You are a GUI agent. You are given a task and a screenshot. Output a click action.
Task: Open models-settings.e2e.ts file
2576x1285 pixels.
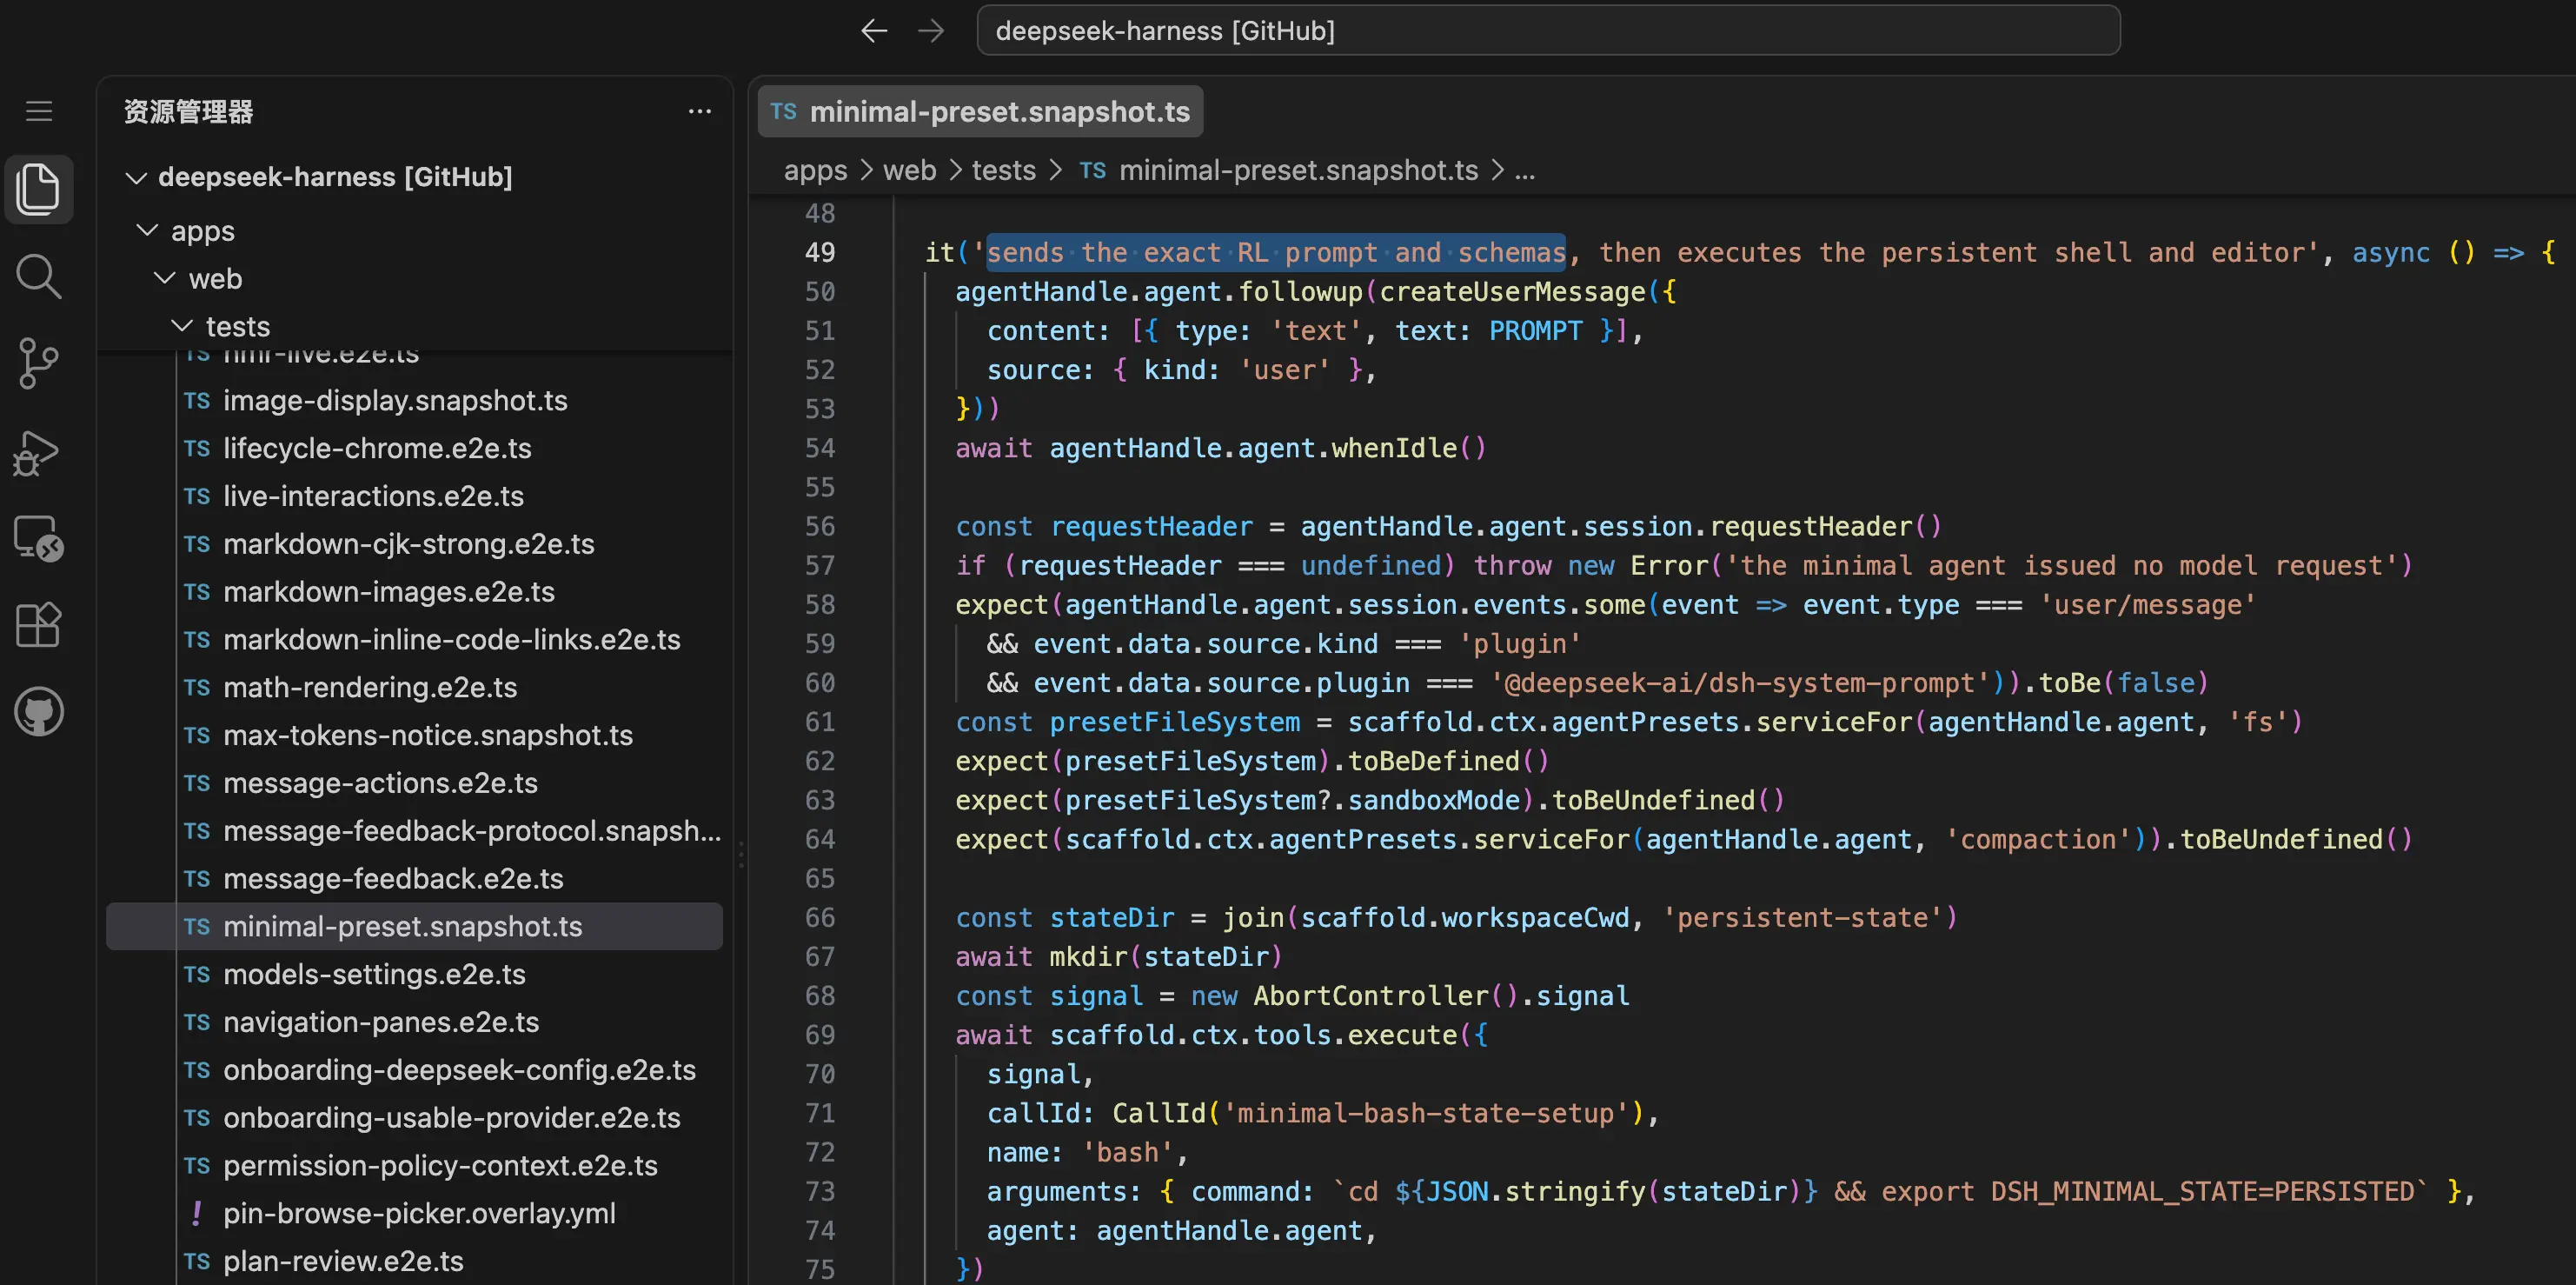point(414,974)
